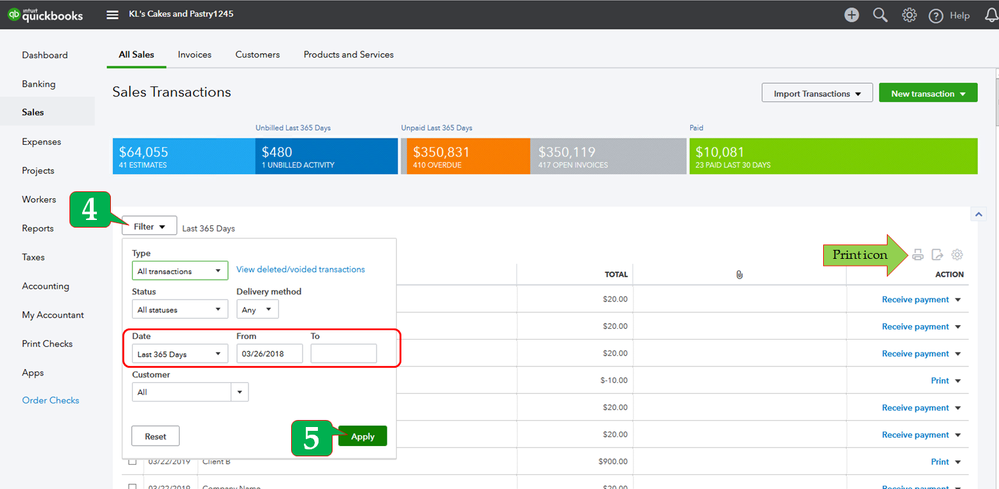Open table settings gear icon
The width and height of the screenshot is (999, 489).
point(957,255)
